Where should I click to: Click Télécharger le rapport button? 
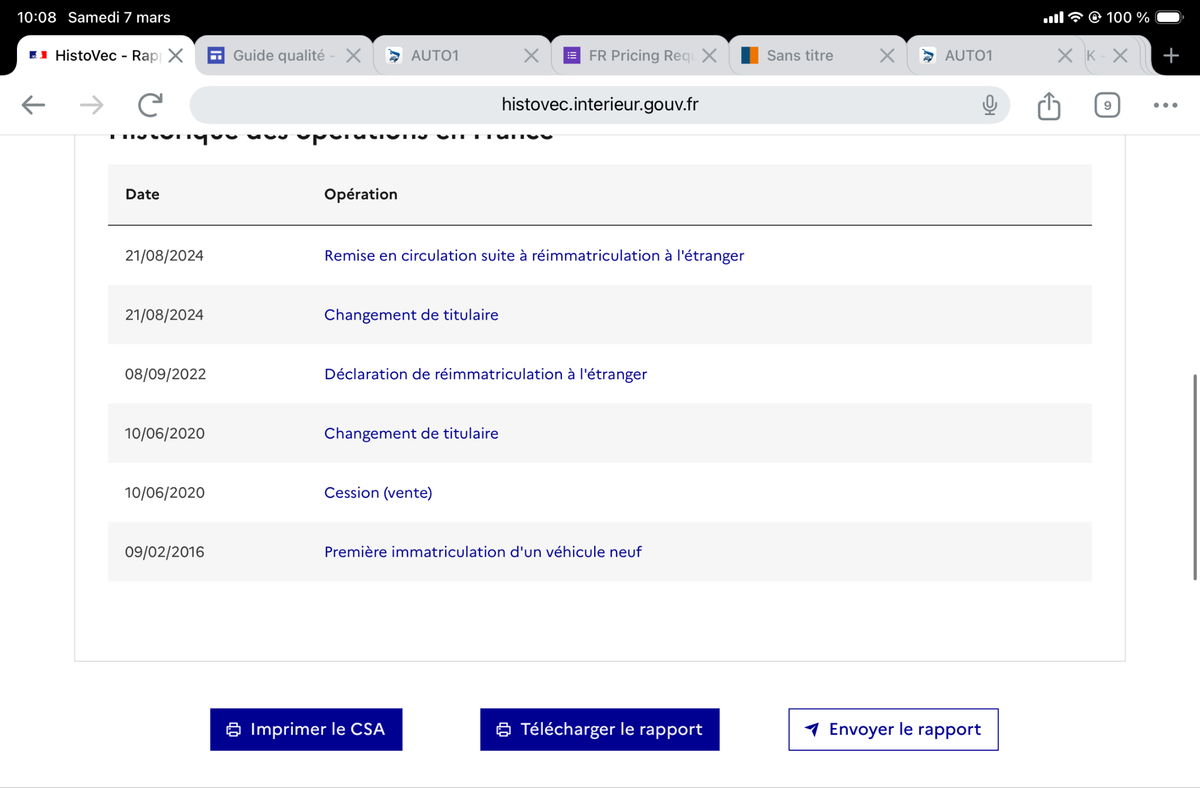pyautogui.click(x=600, y=729)
